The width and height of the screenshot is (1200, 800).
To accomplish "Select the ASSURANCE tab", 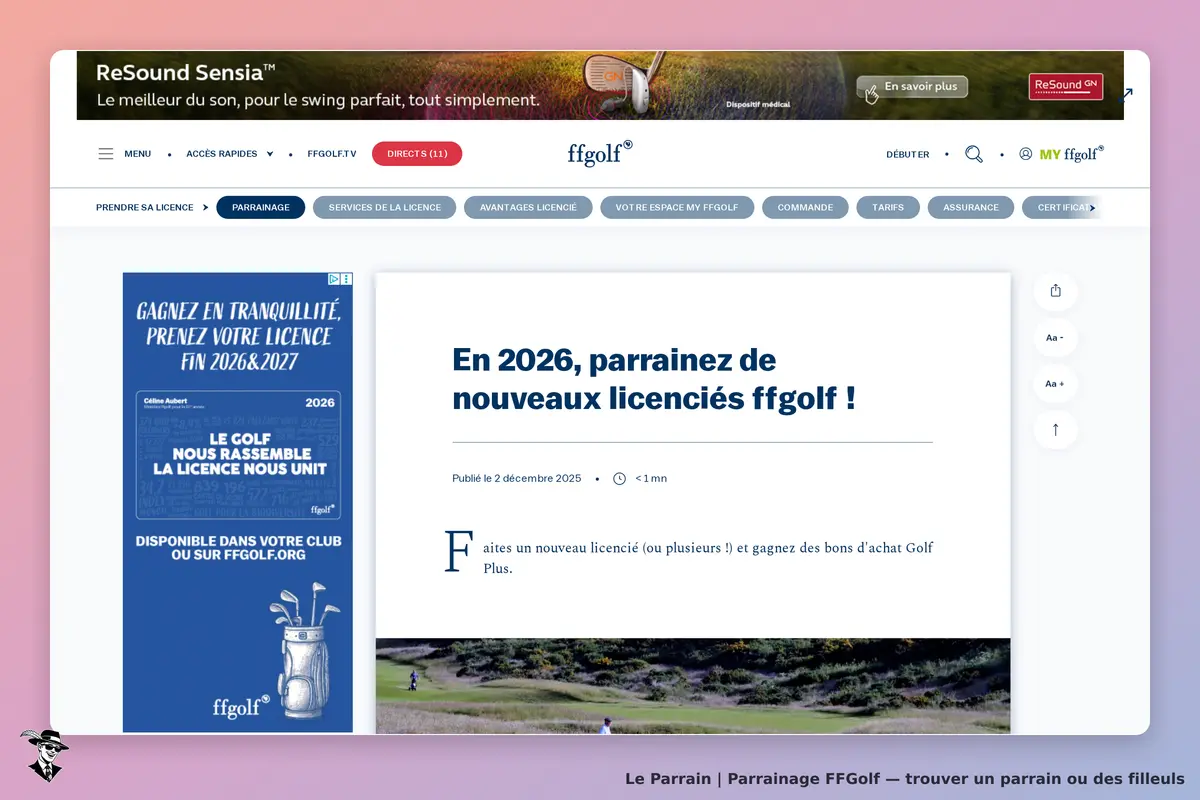I will pos(971,207).
